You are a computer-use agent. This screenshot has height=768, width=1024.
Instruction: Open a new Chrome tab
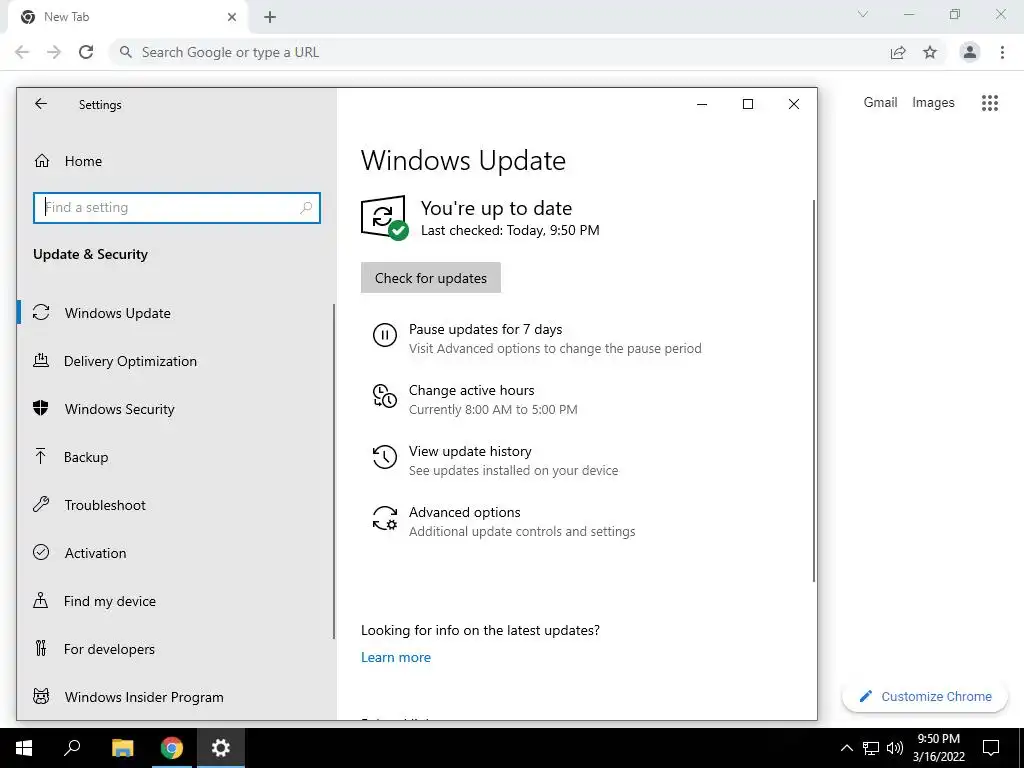point(270,17)
